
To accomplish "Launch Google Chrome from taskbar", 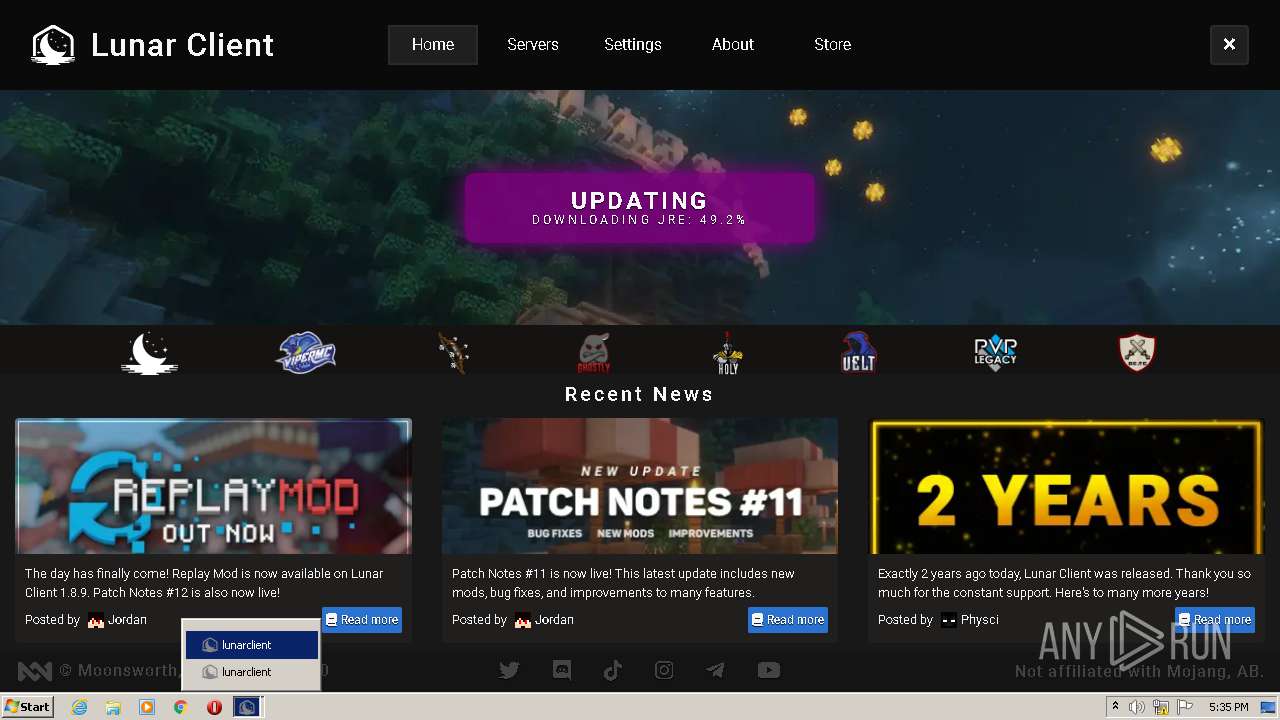I will click(x=181, y=707).
